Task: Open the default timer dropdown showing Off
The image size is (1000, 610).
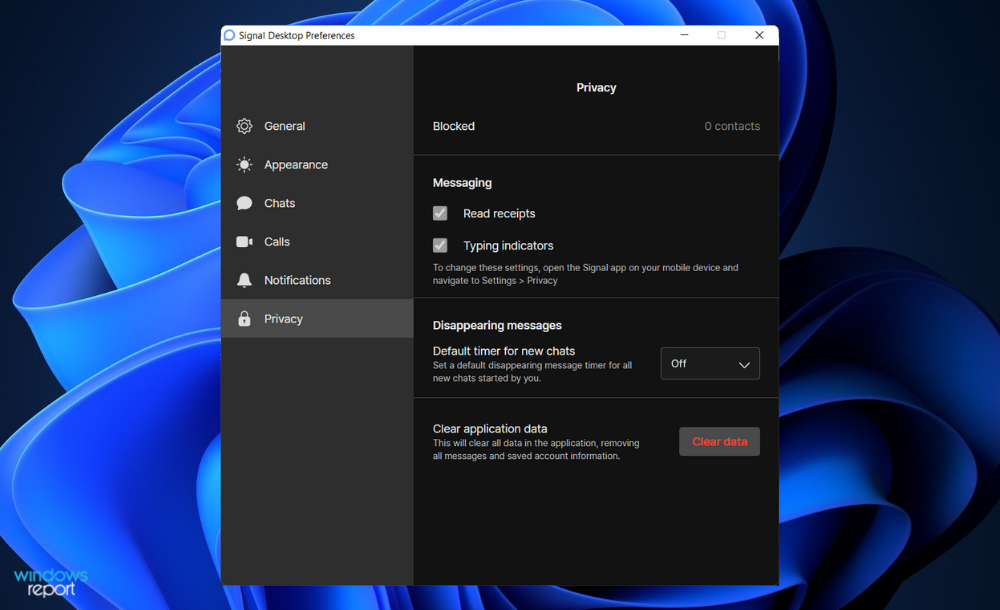Action: click(x=710, y=364)
